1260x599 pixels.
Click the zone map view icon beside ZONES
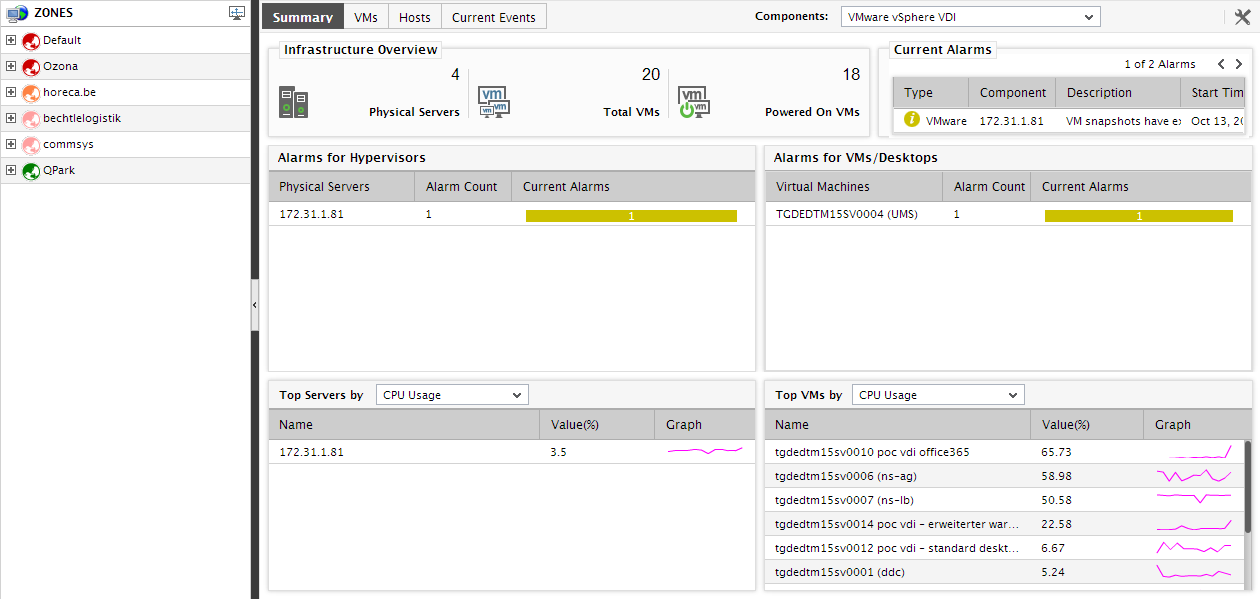(237, 13)
